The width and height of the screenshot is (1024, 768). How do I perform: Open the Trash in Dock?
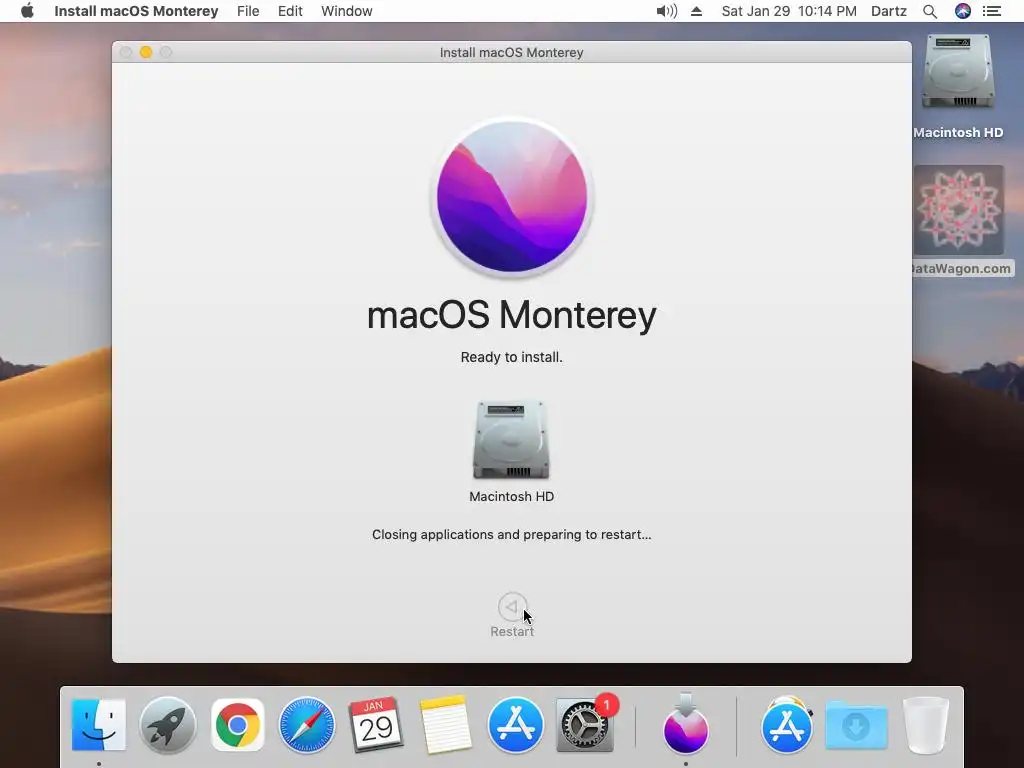(x=925, y=725)
